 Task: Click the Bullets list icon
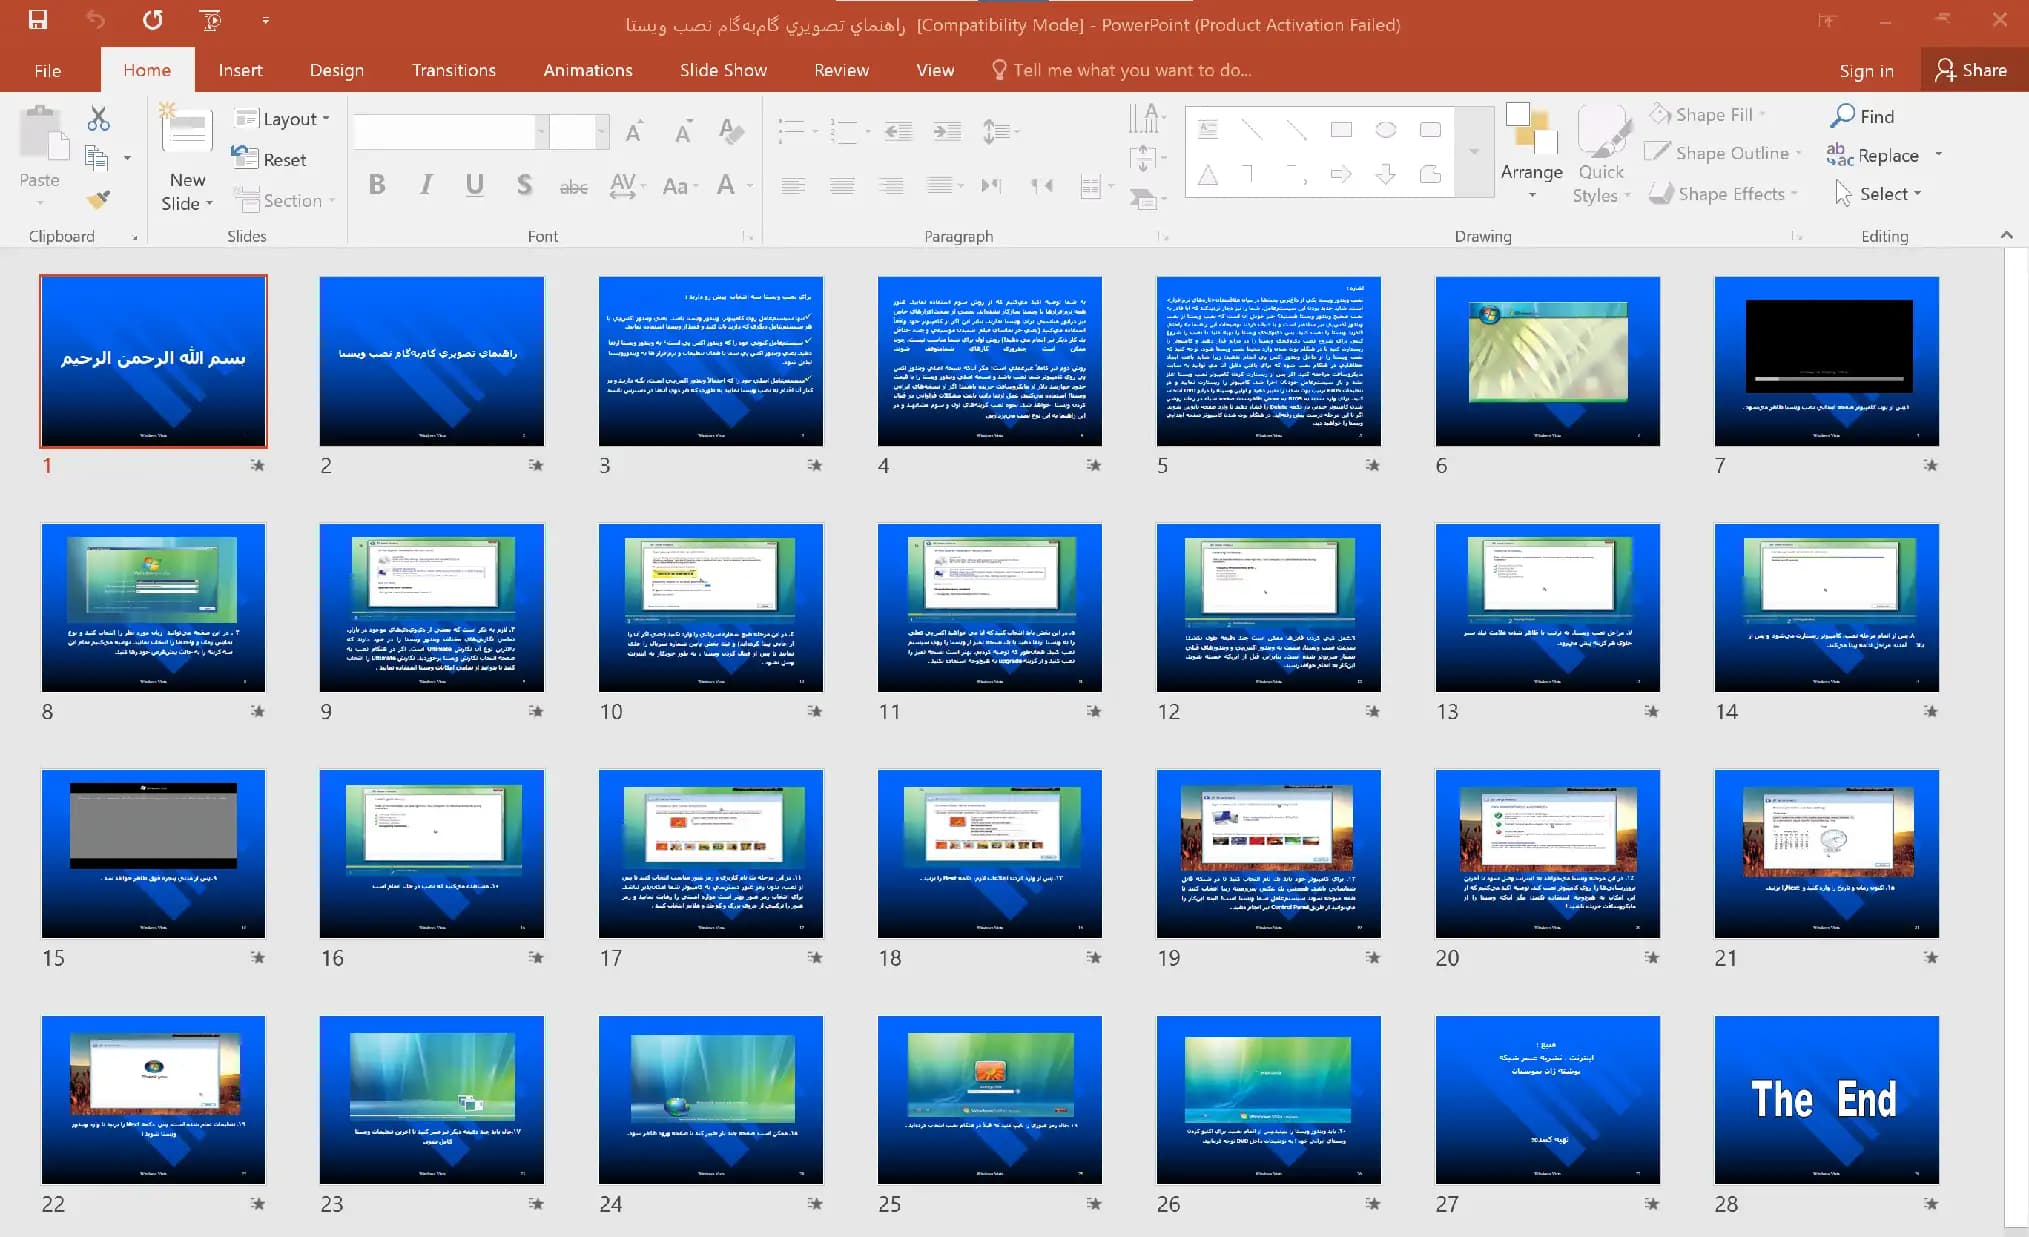(792, 130)
